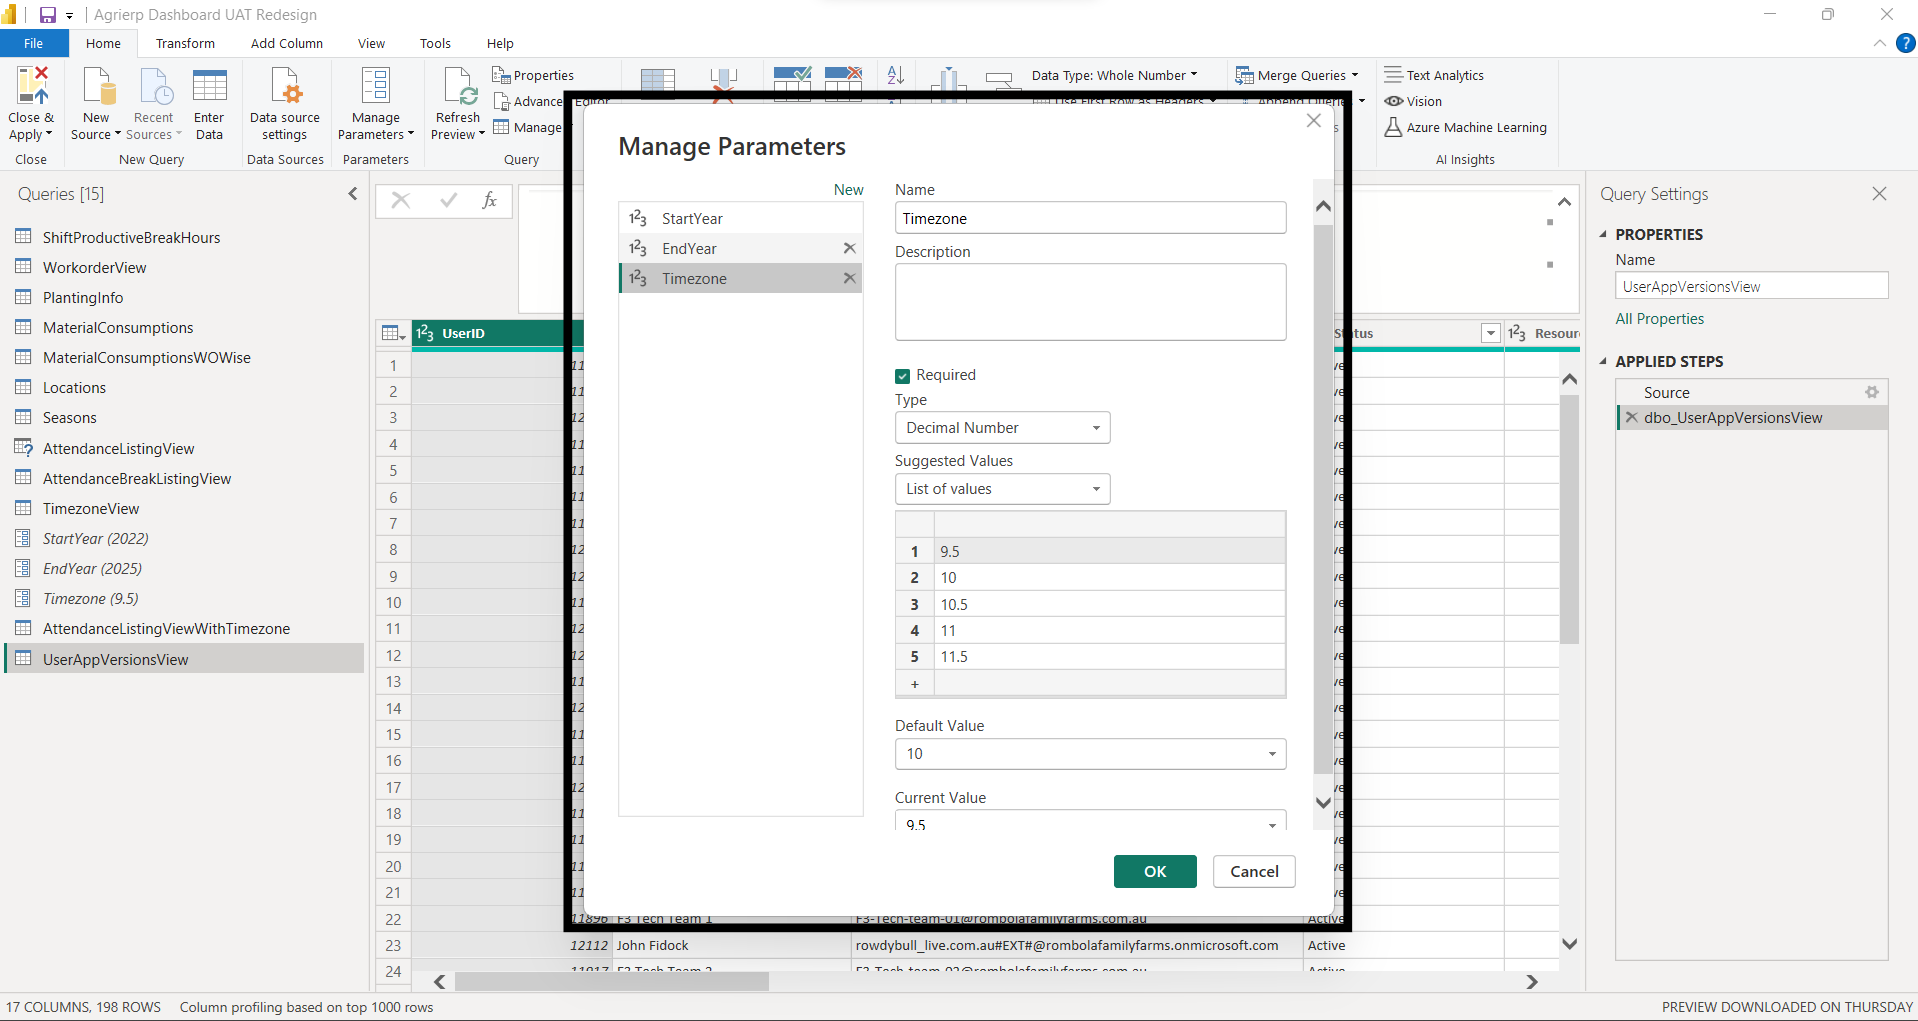Open Data source settings

pos(284,102)
